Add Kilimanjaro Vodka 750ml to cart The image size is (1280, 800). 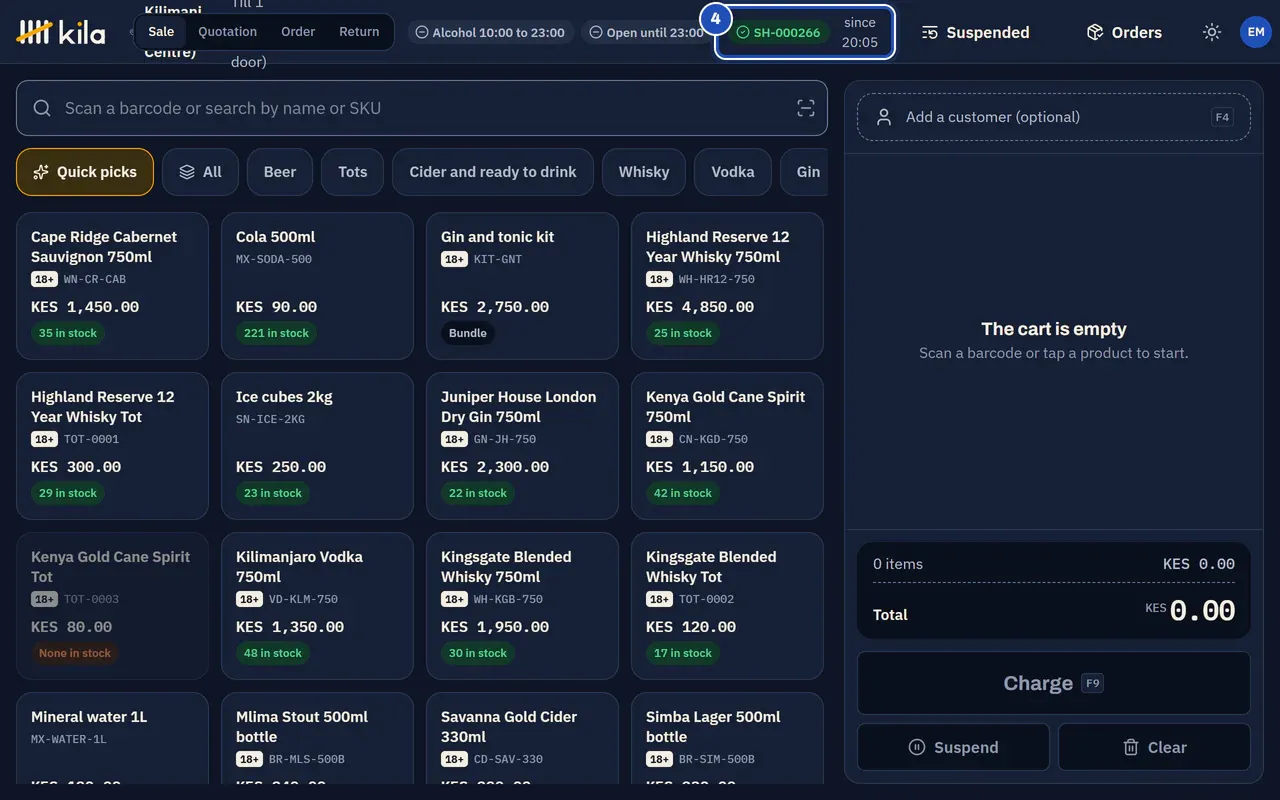click(317, 606)
